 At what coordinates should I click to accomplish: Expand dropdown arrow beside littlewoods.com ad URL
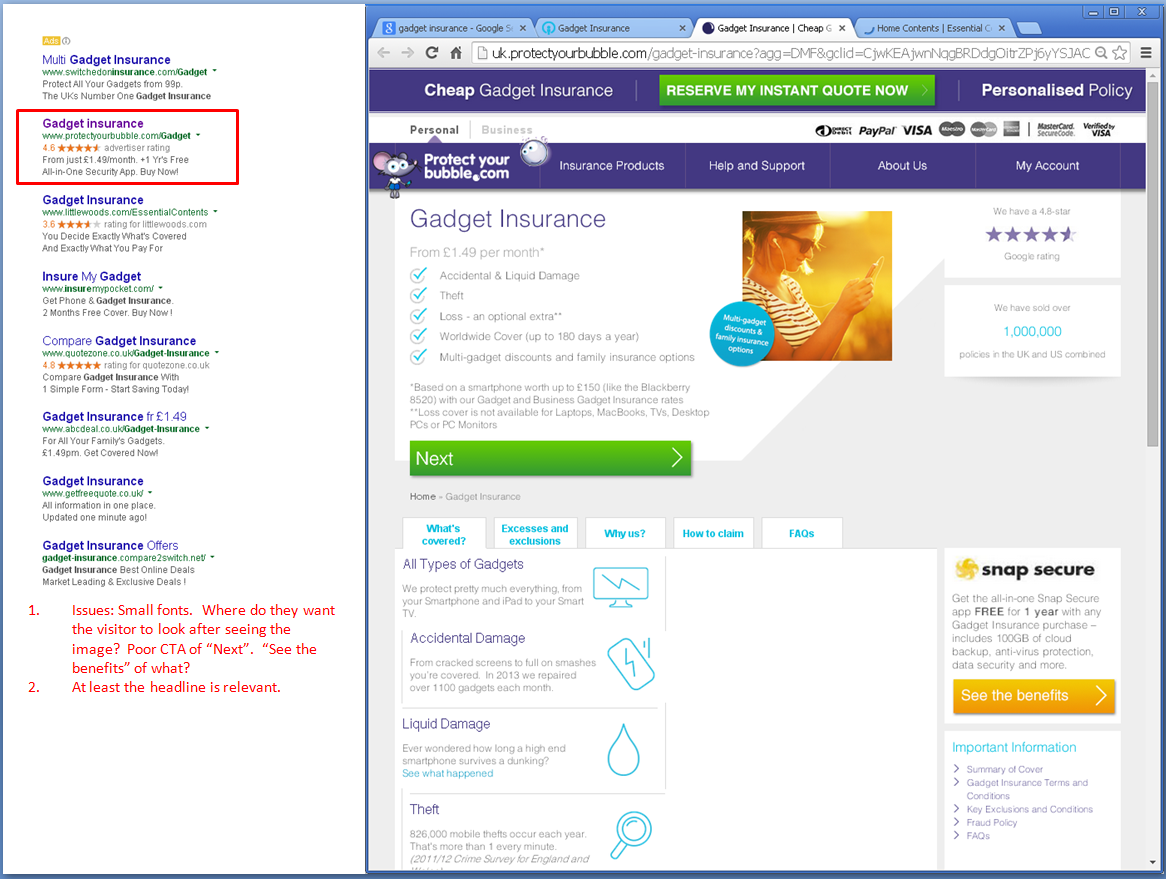pyautogui.click(x=216, y=212)
